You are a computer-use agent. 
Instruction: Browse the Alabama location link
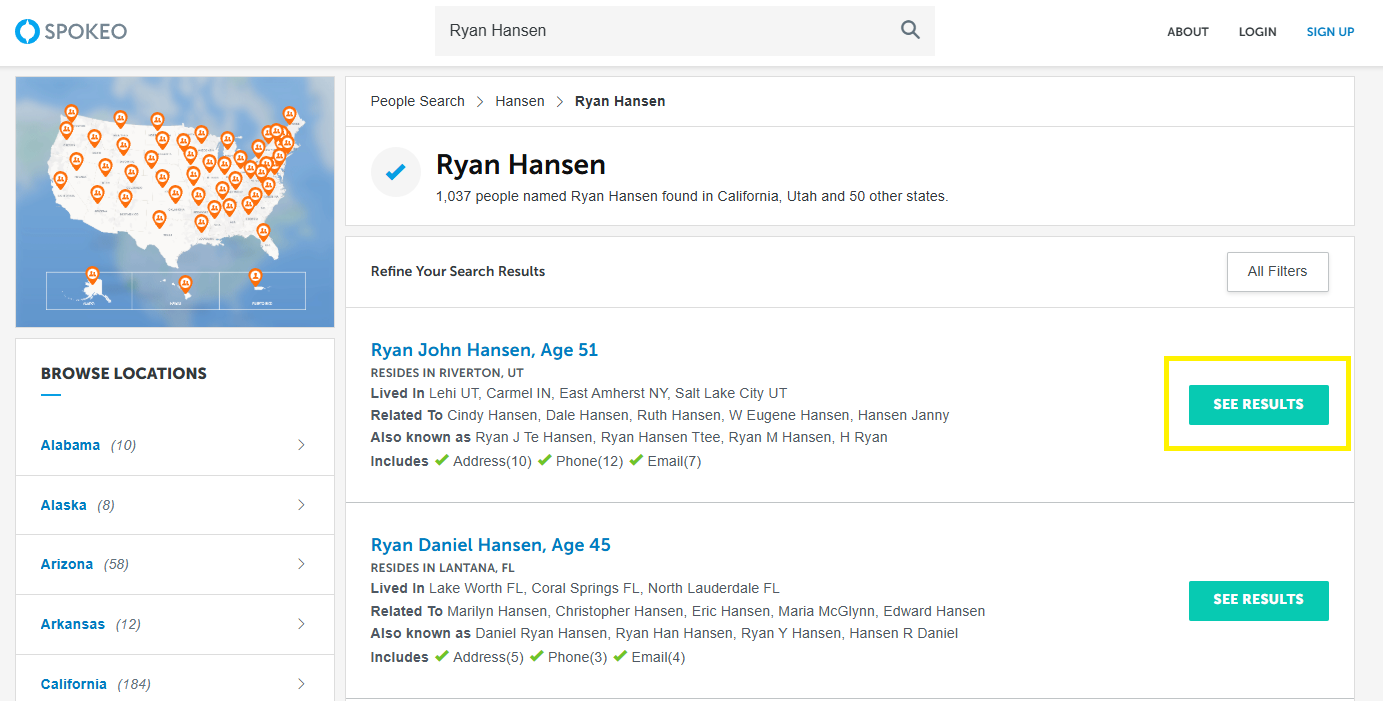pos(70,445)
